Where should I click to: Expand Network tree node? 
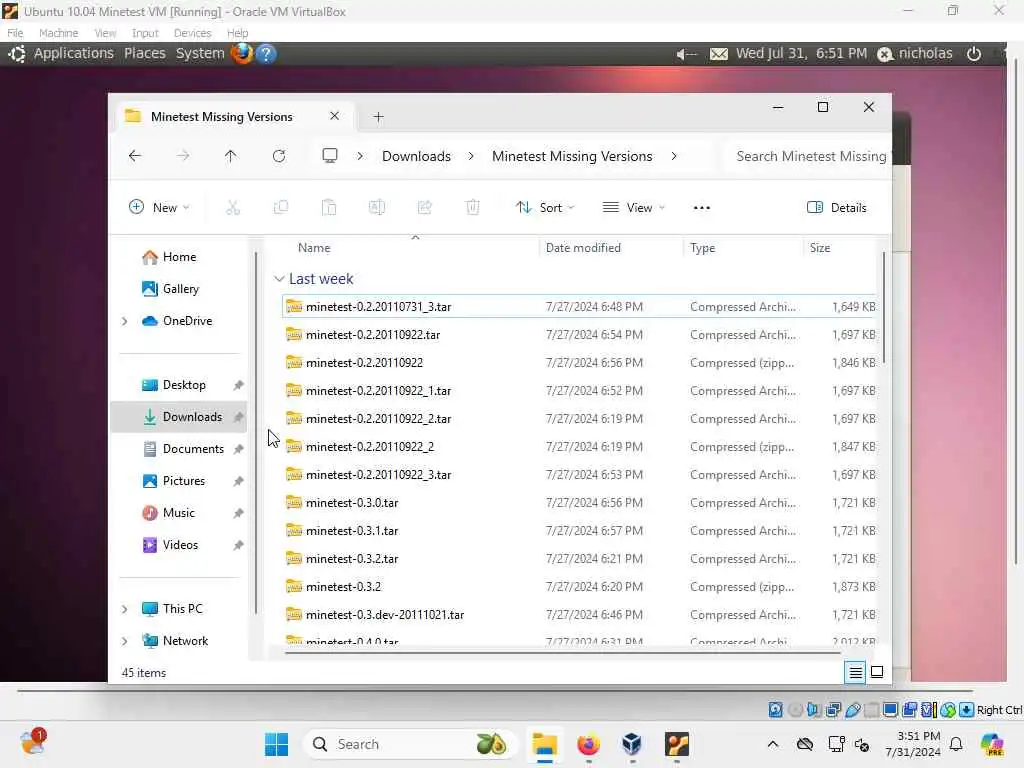tap(125, 641)
